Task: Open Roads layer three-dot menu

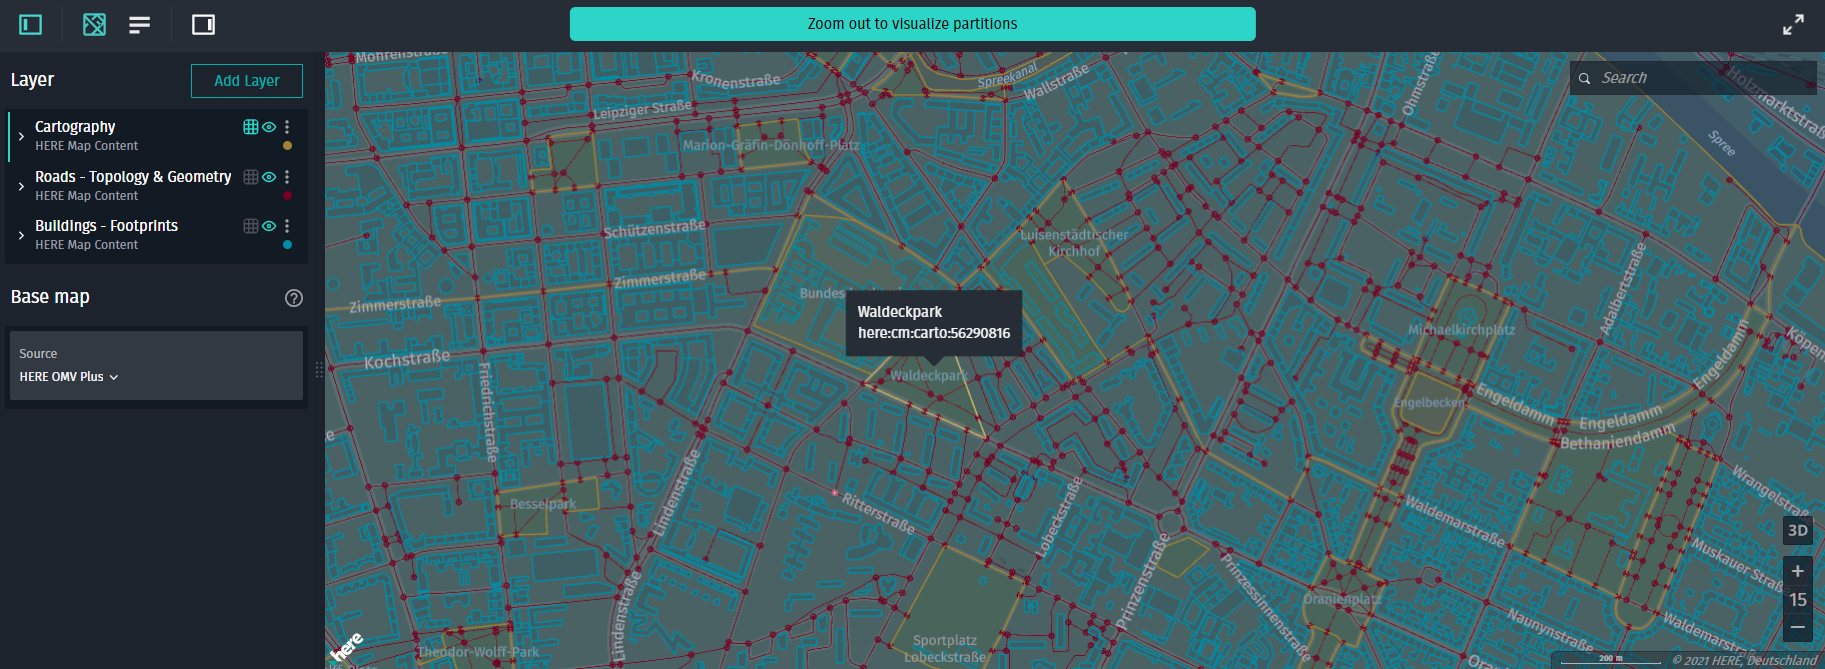Action: point(287,177)
